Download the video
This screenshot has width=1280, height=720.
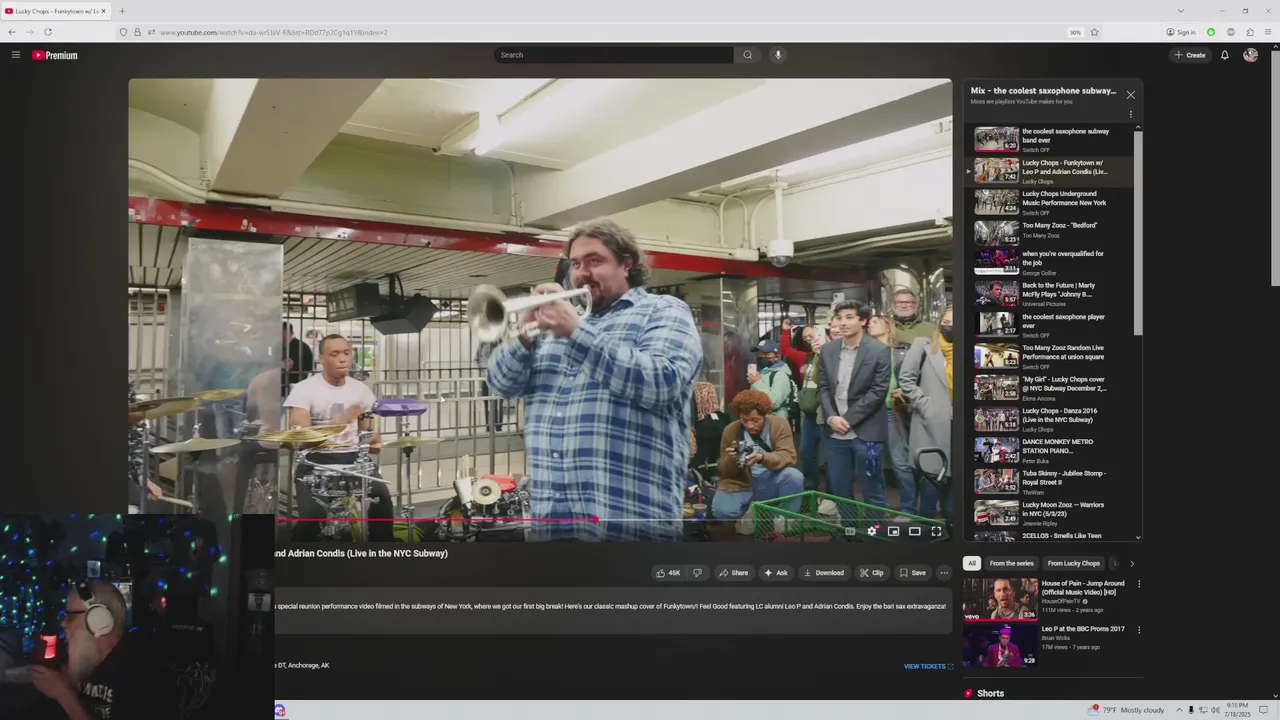(823, 573)
